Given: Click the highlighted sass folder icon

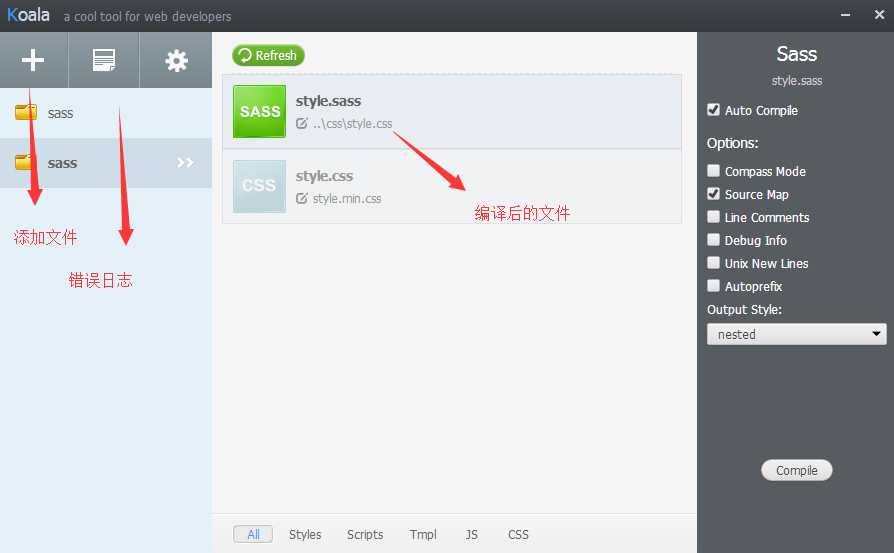Looking at the screenshot, I should [x=24, y=162].
